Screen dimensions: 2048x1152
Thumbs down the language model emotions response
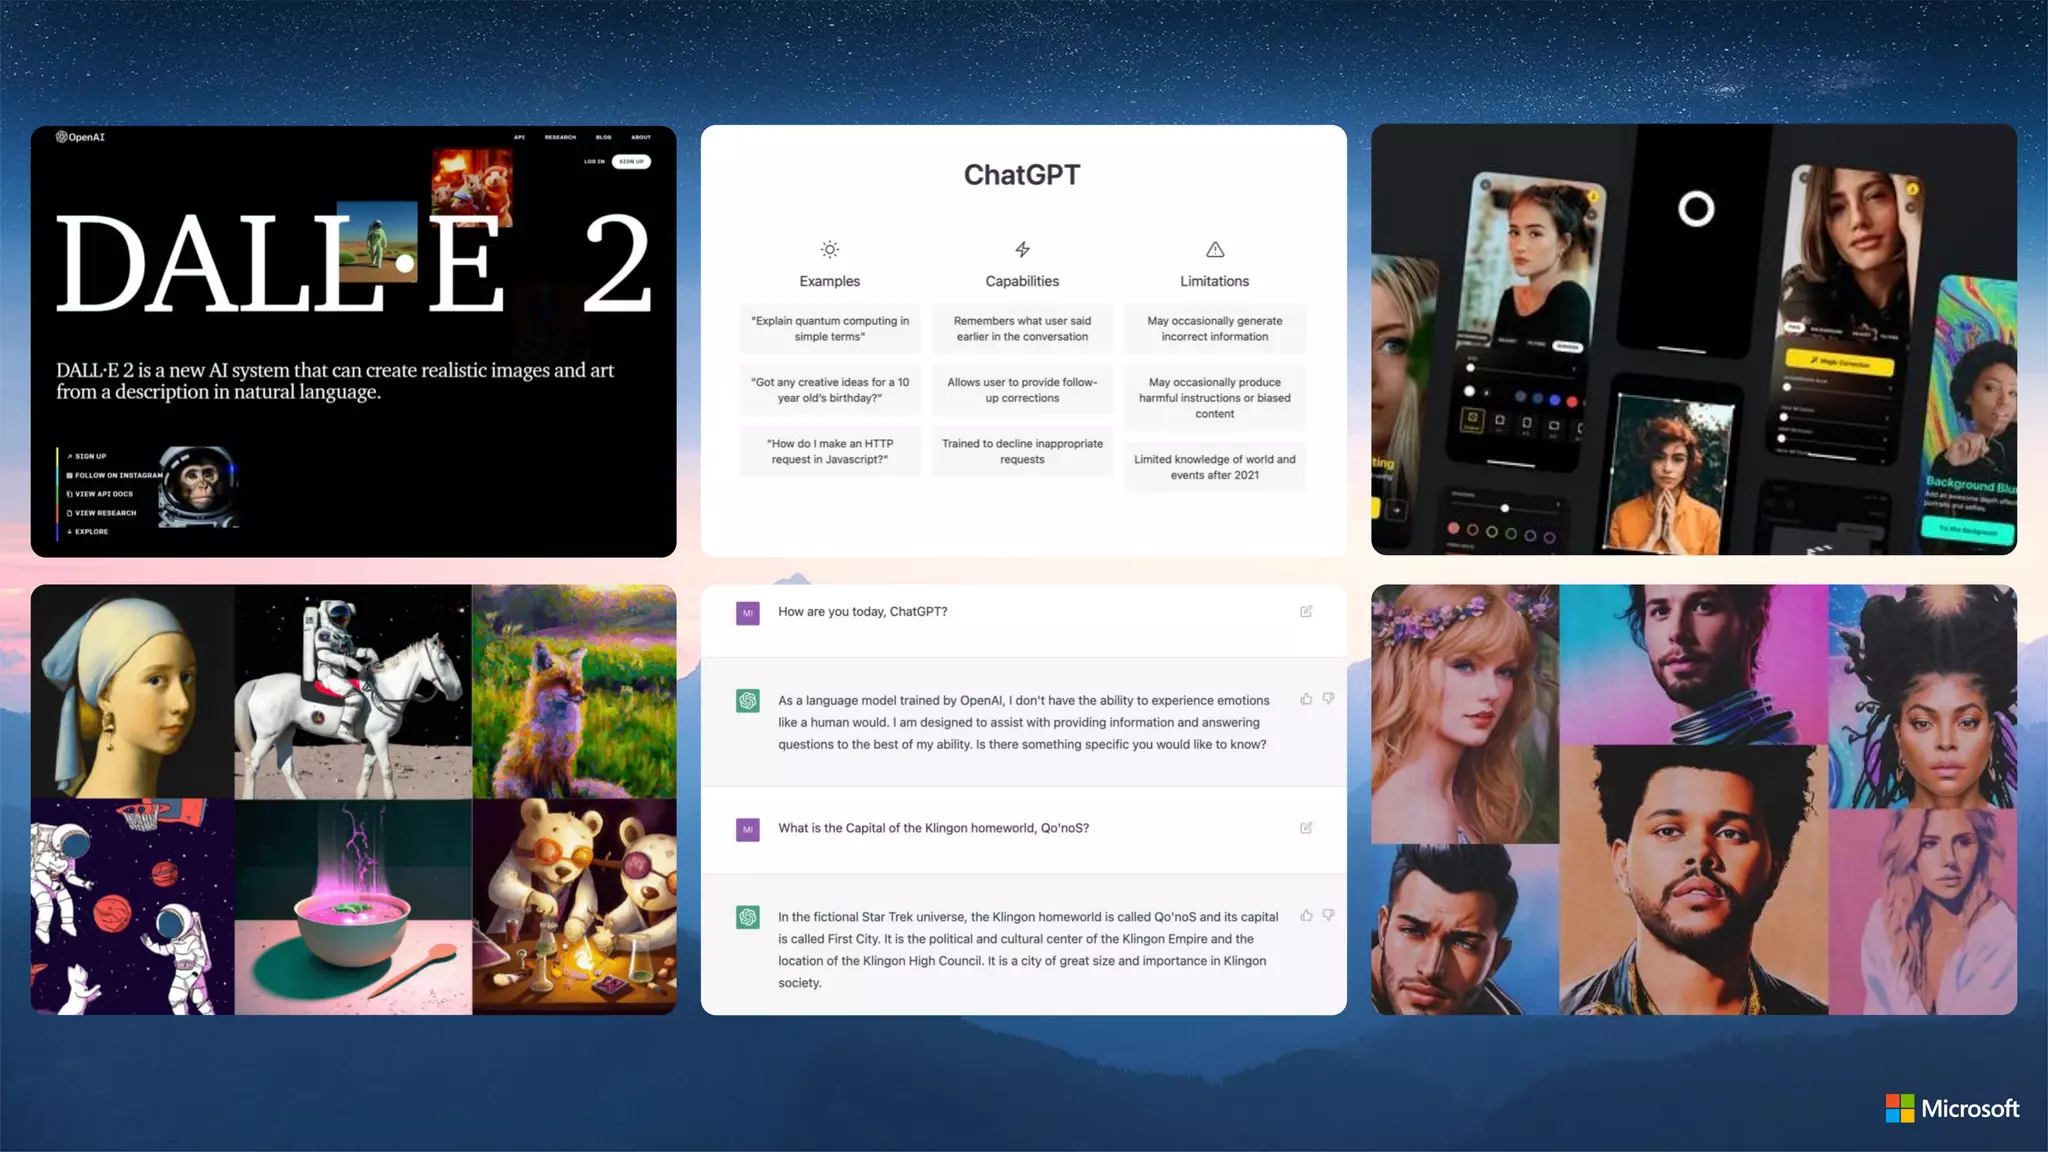1328,699
